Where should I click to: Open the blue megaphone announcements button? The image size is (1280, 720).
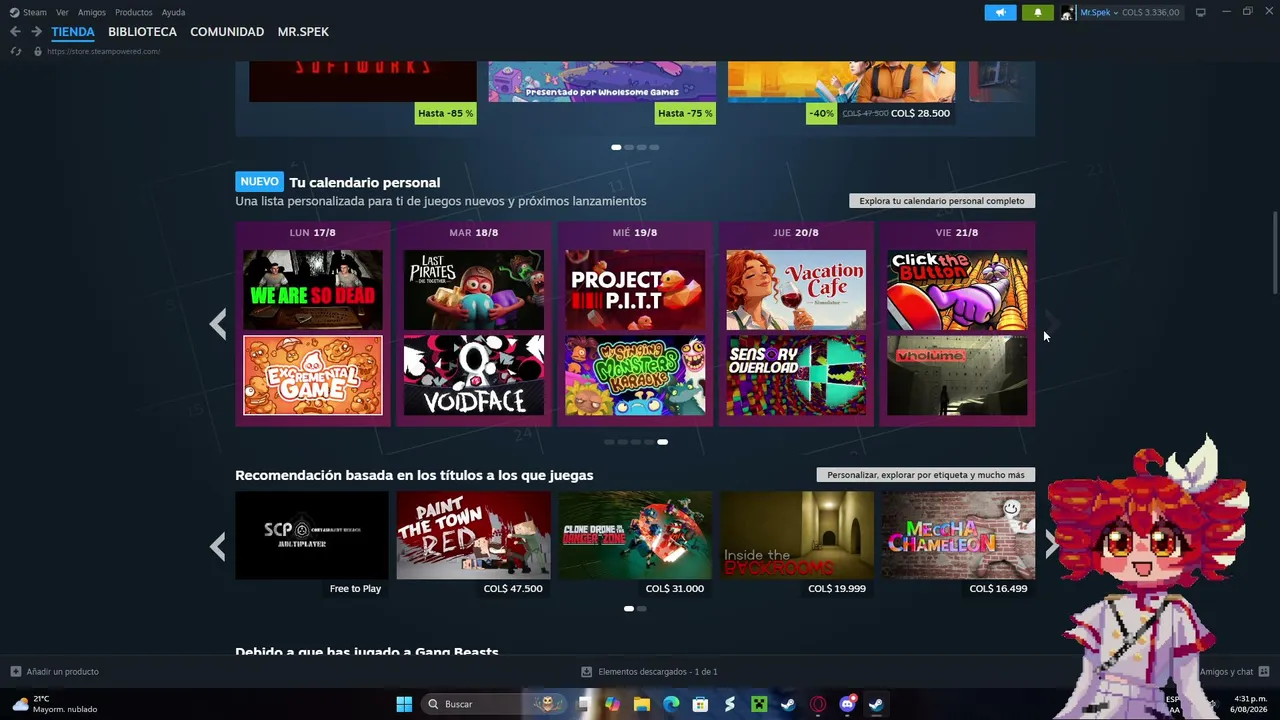tap(1000, 13)
